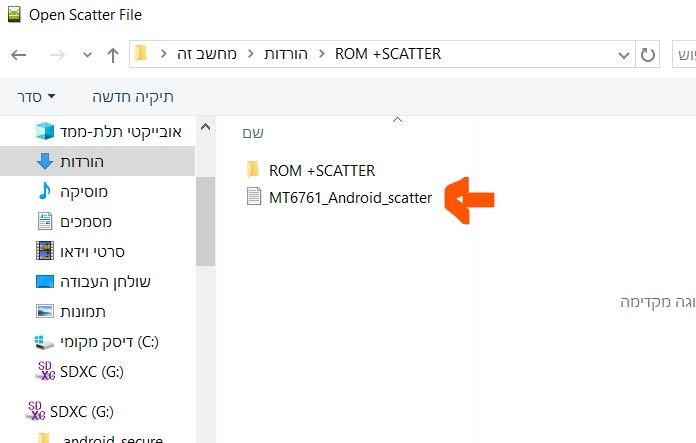
Task: Create a new folder with 'תיקיה חדשה'
Action: pyautogui.click(x=133, y=97)
